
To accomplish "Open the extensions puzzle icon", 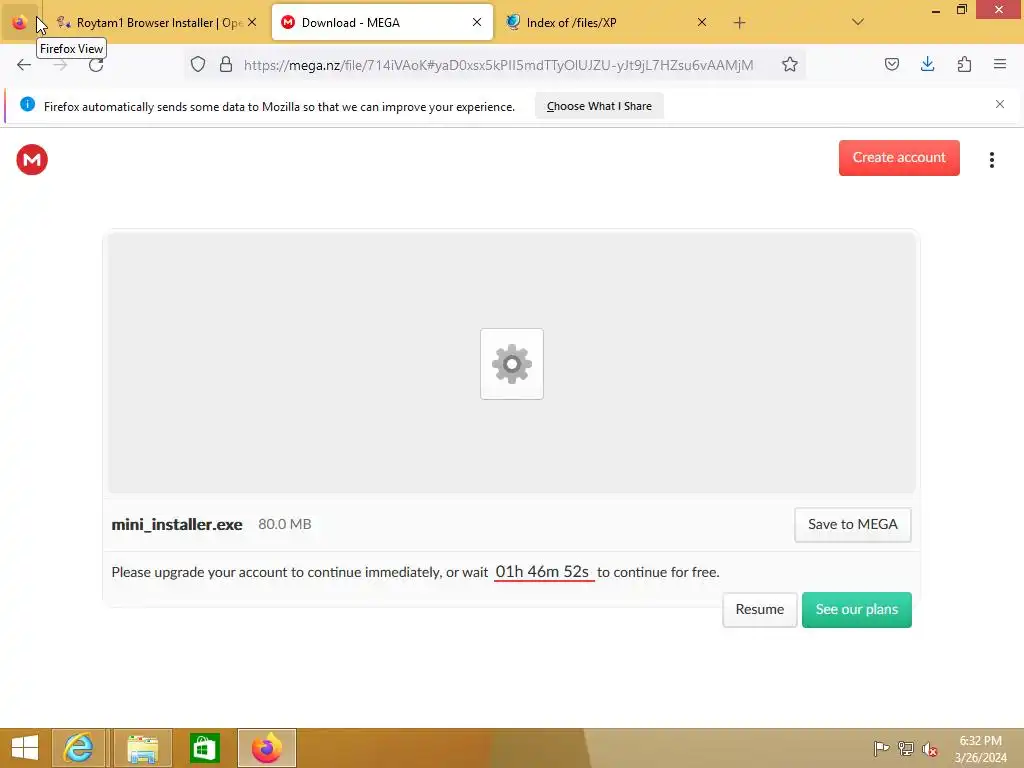I will click(964, 65).
